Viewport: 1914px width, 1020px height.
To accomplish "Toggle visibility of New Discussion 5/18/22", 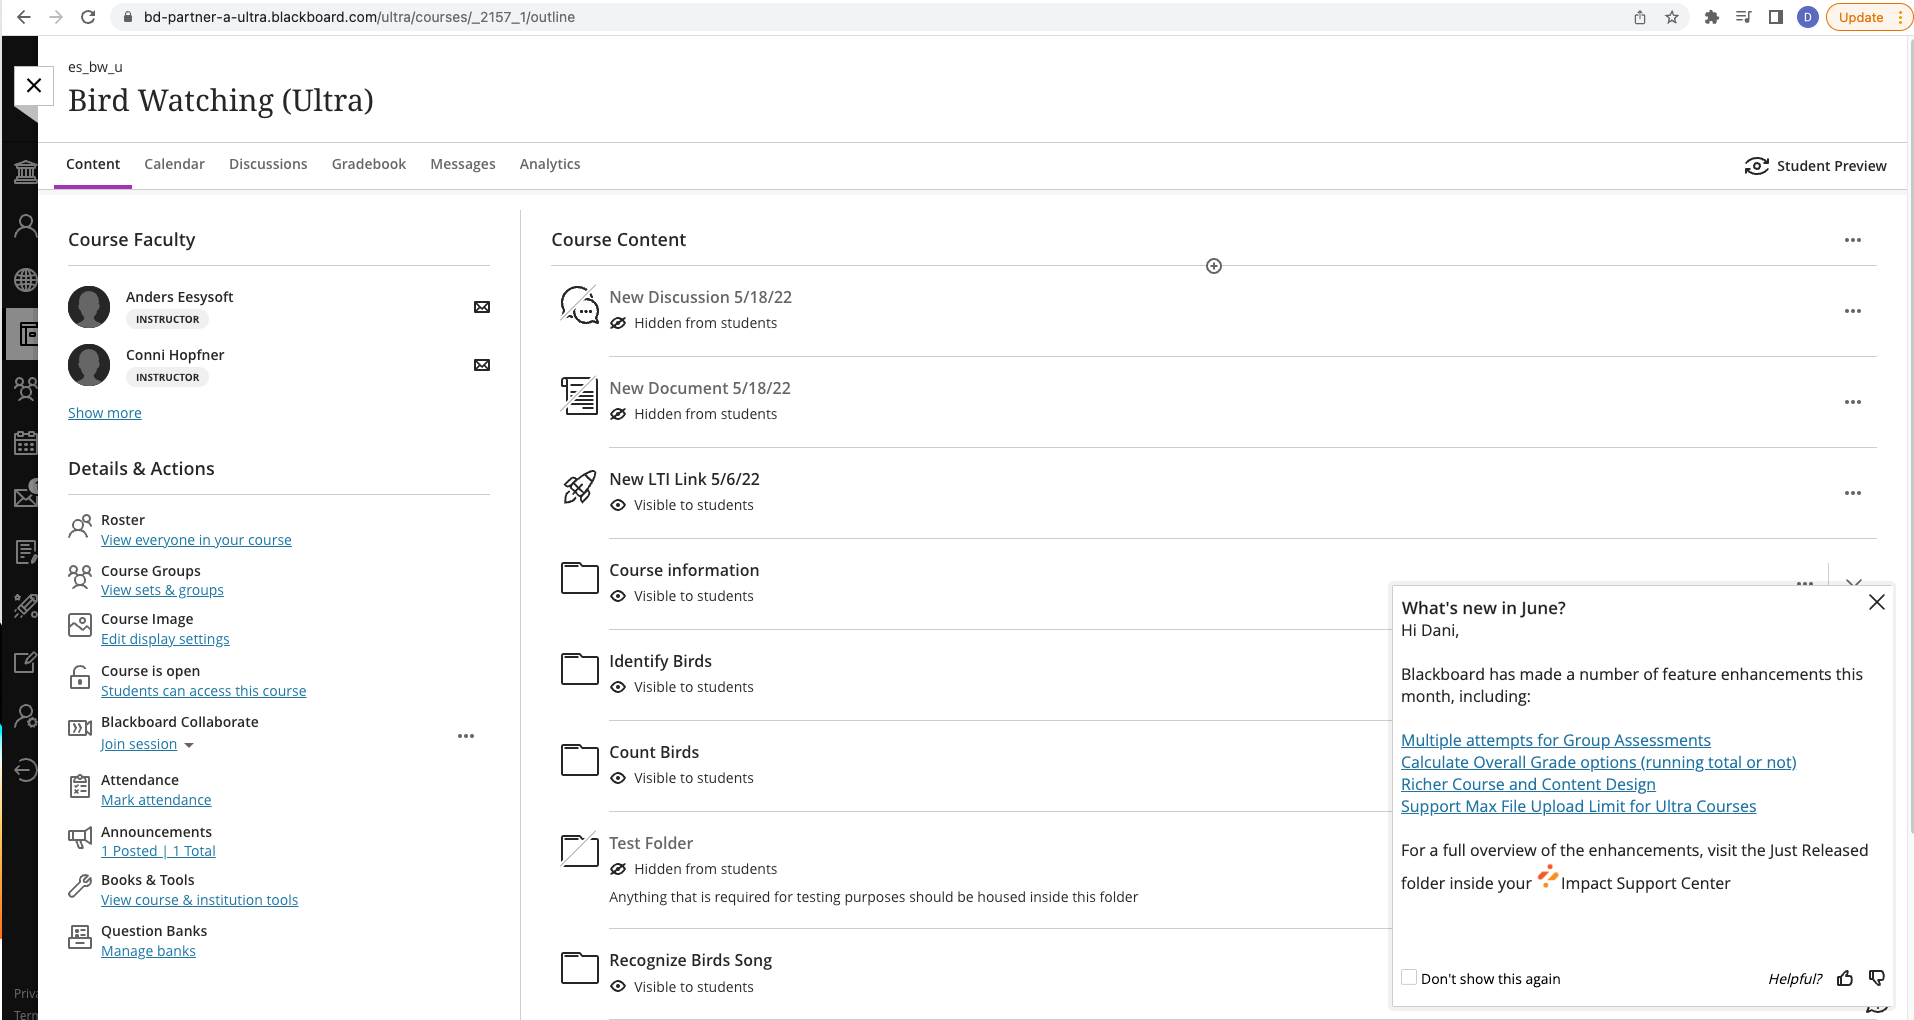I will (704, 323).
